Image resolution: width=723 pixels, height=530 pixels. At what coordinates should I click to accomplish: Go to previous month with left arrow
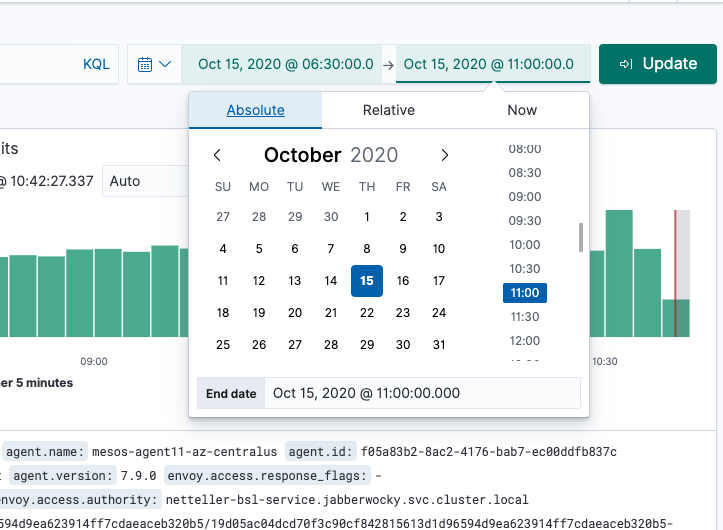pos(217,155)
